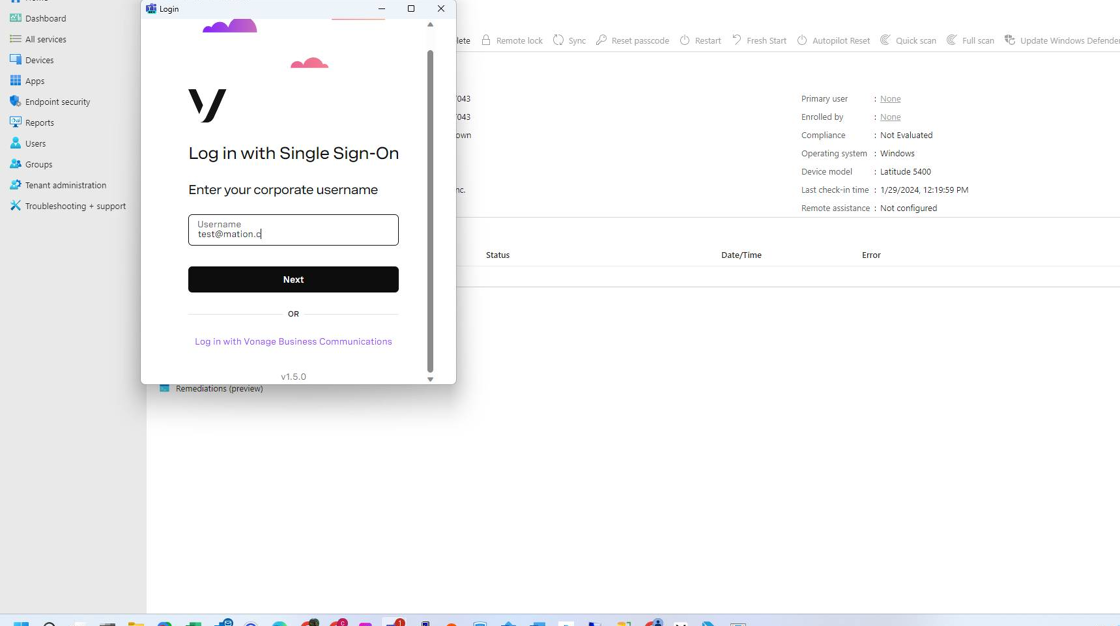Click the 'Windows' operating system value
Screen dimensions: 1120x626
897,153
